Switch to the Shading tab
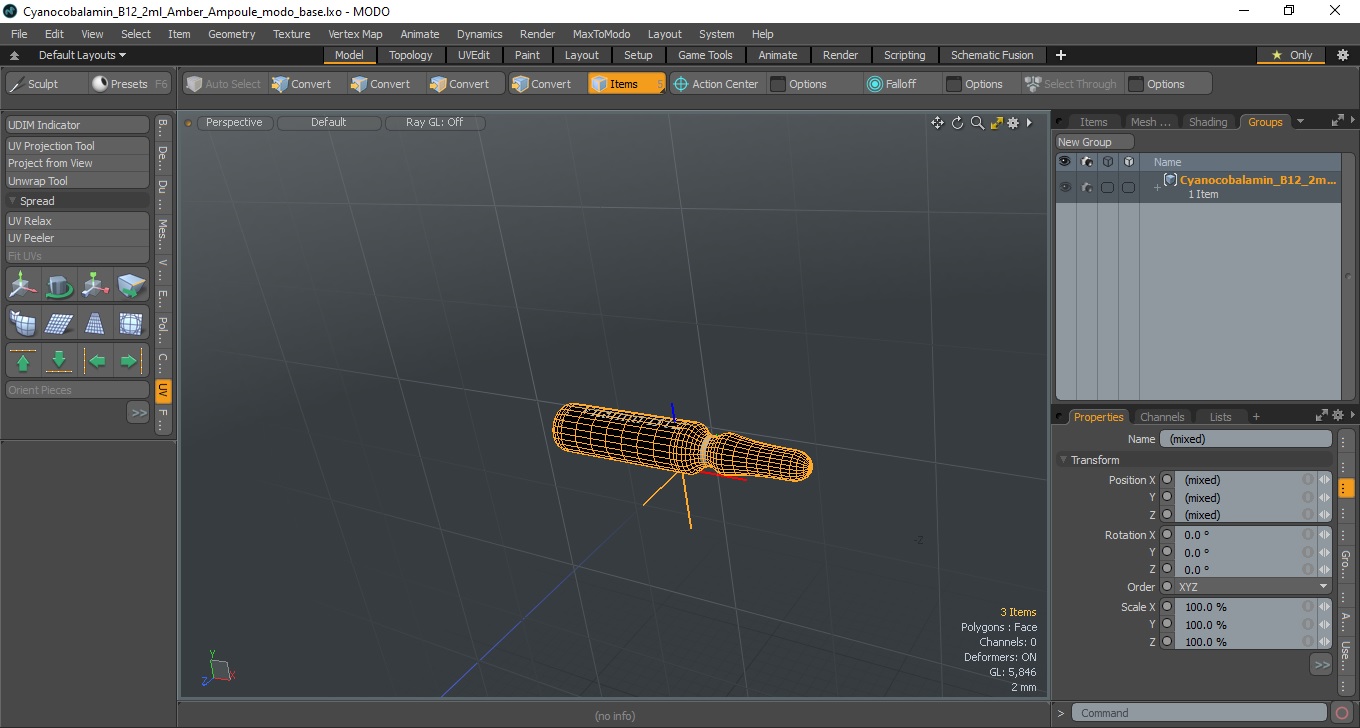This screenshot has width=1360, height=728. 1208,122
